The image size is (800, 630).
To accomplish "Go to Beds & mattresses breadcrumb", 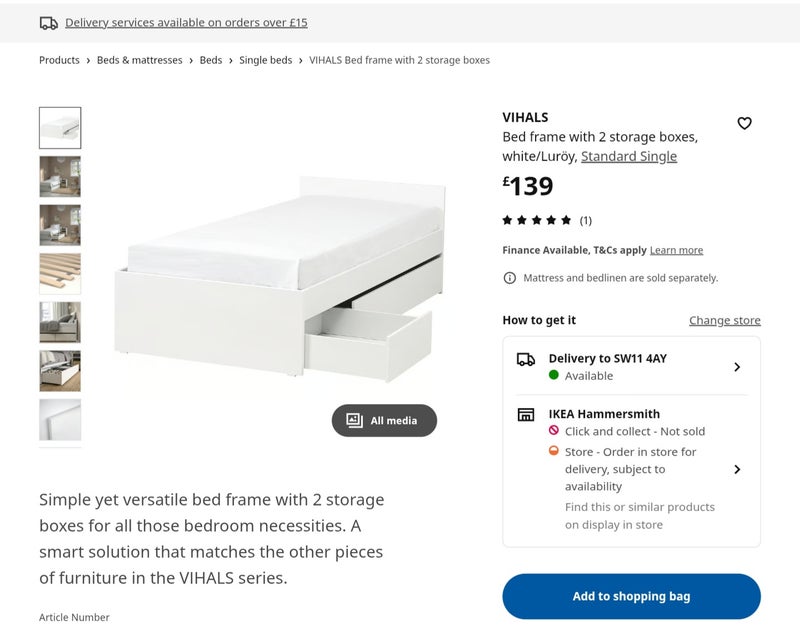I will (x=139, y=60).
